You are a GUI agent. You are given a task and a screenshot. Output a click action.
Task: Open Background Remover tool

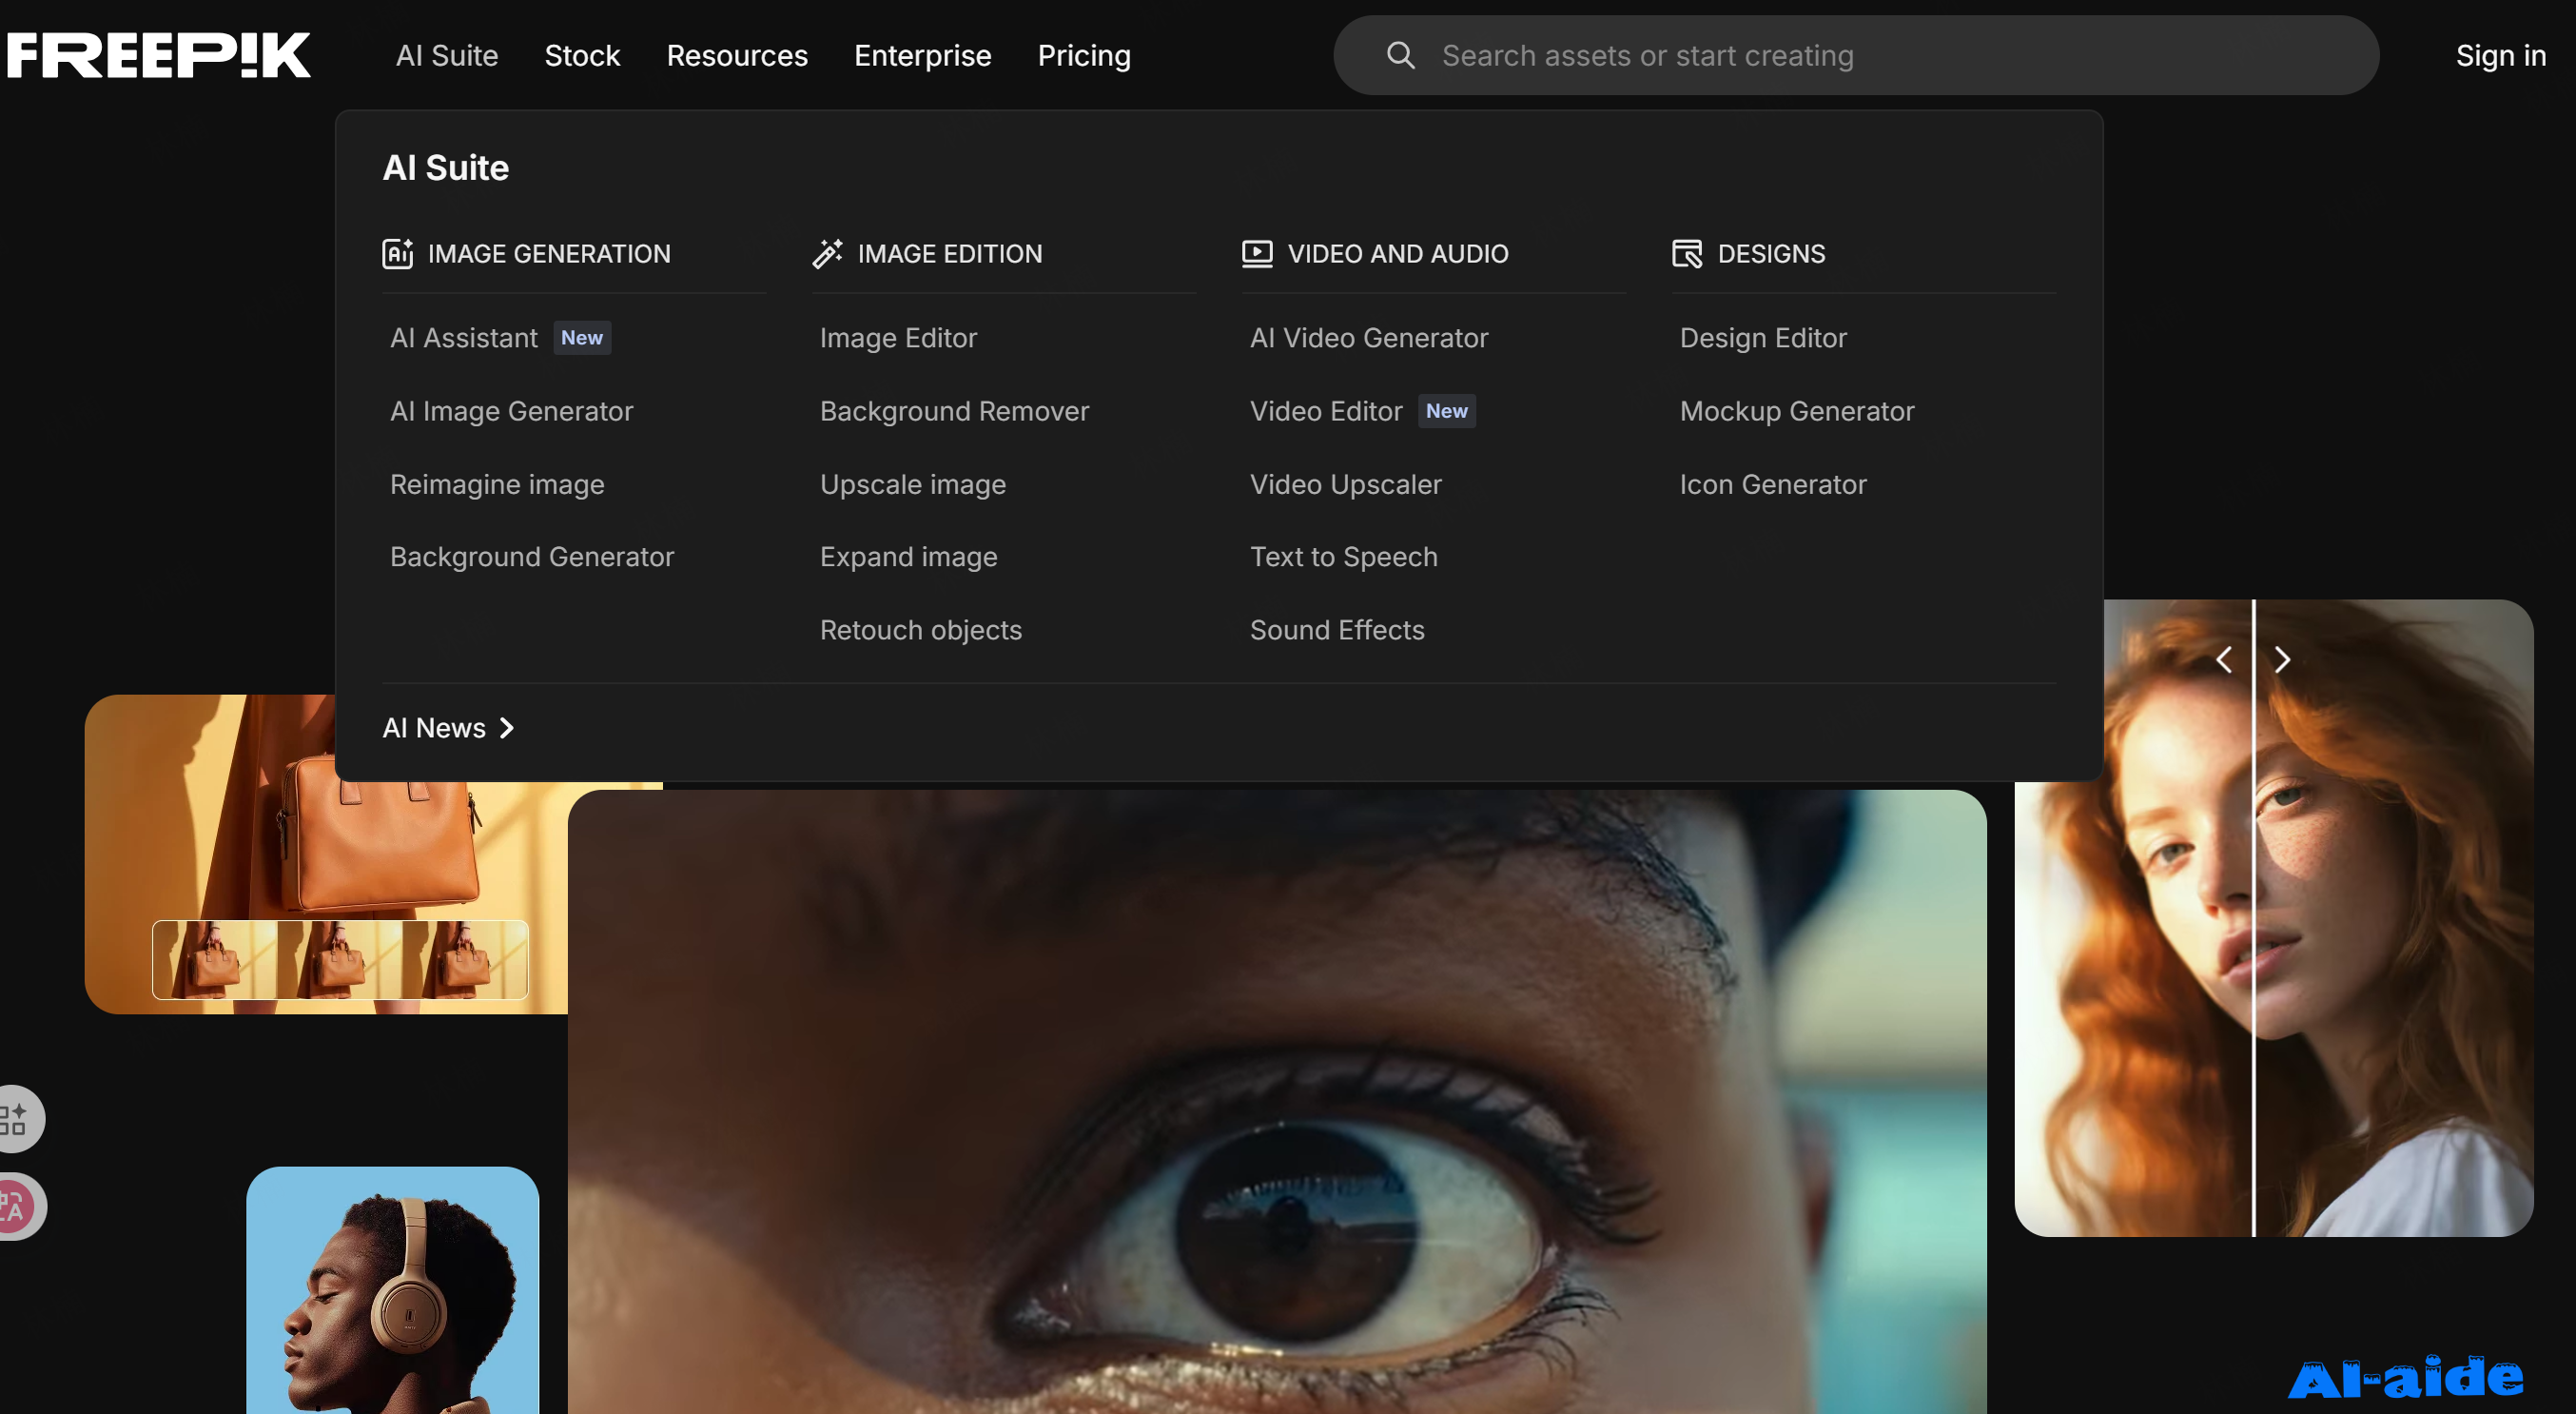pyautogui.click(x=954, y=411)
